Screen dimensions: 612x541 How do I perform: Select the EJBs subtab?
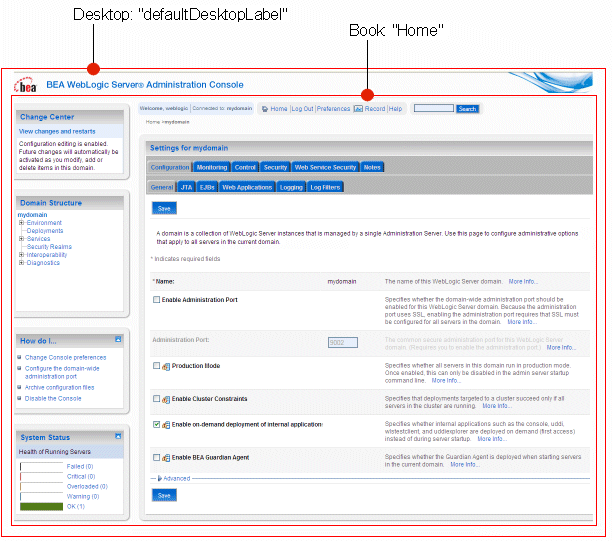point(207,187)
